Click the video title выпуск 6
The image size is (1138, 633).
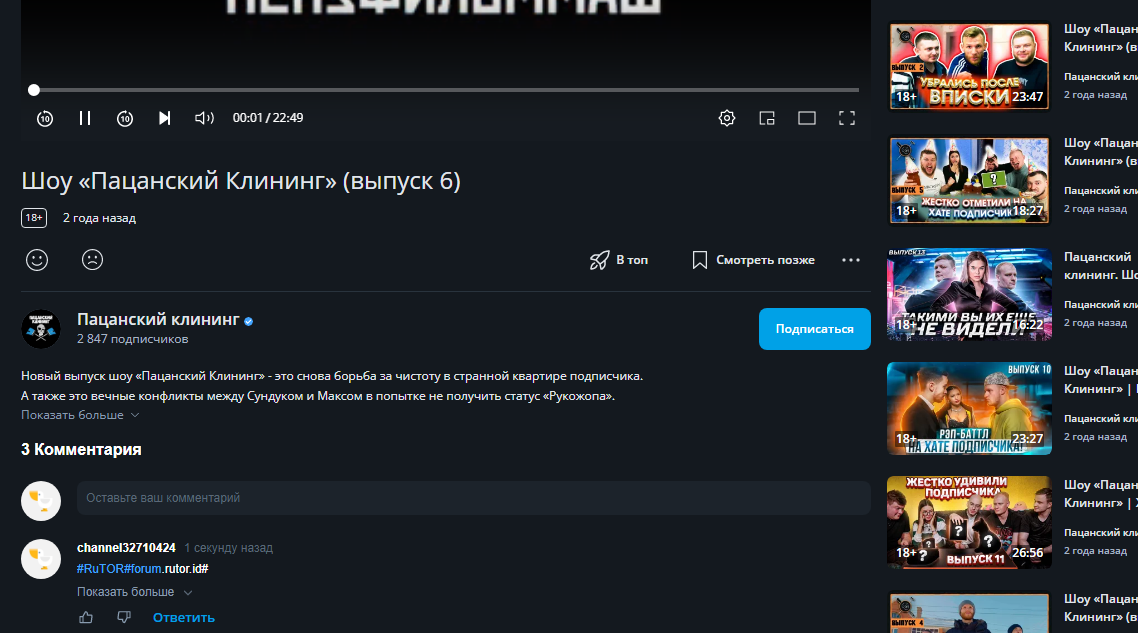241,181
